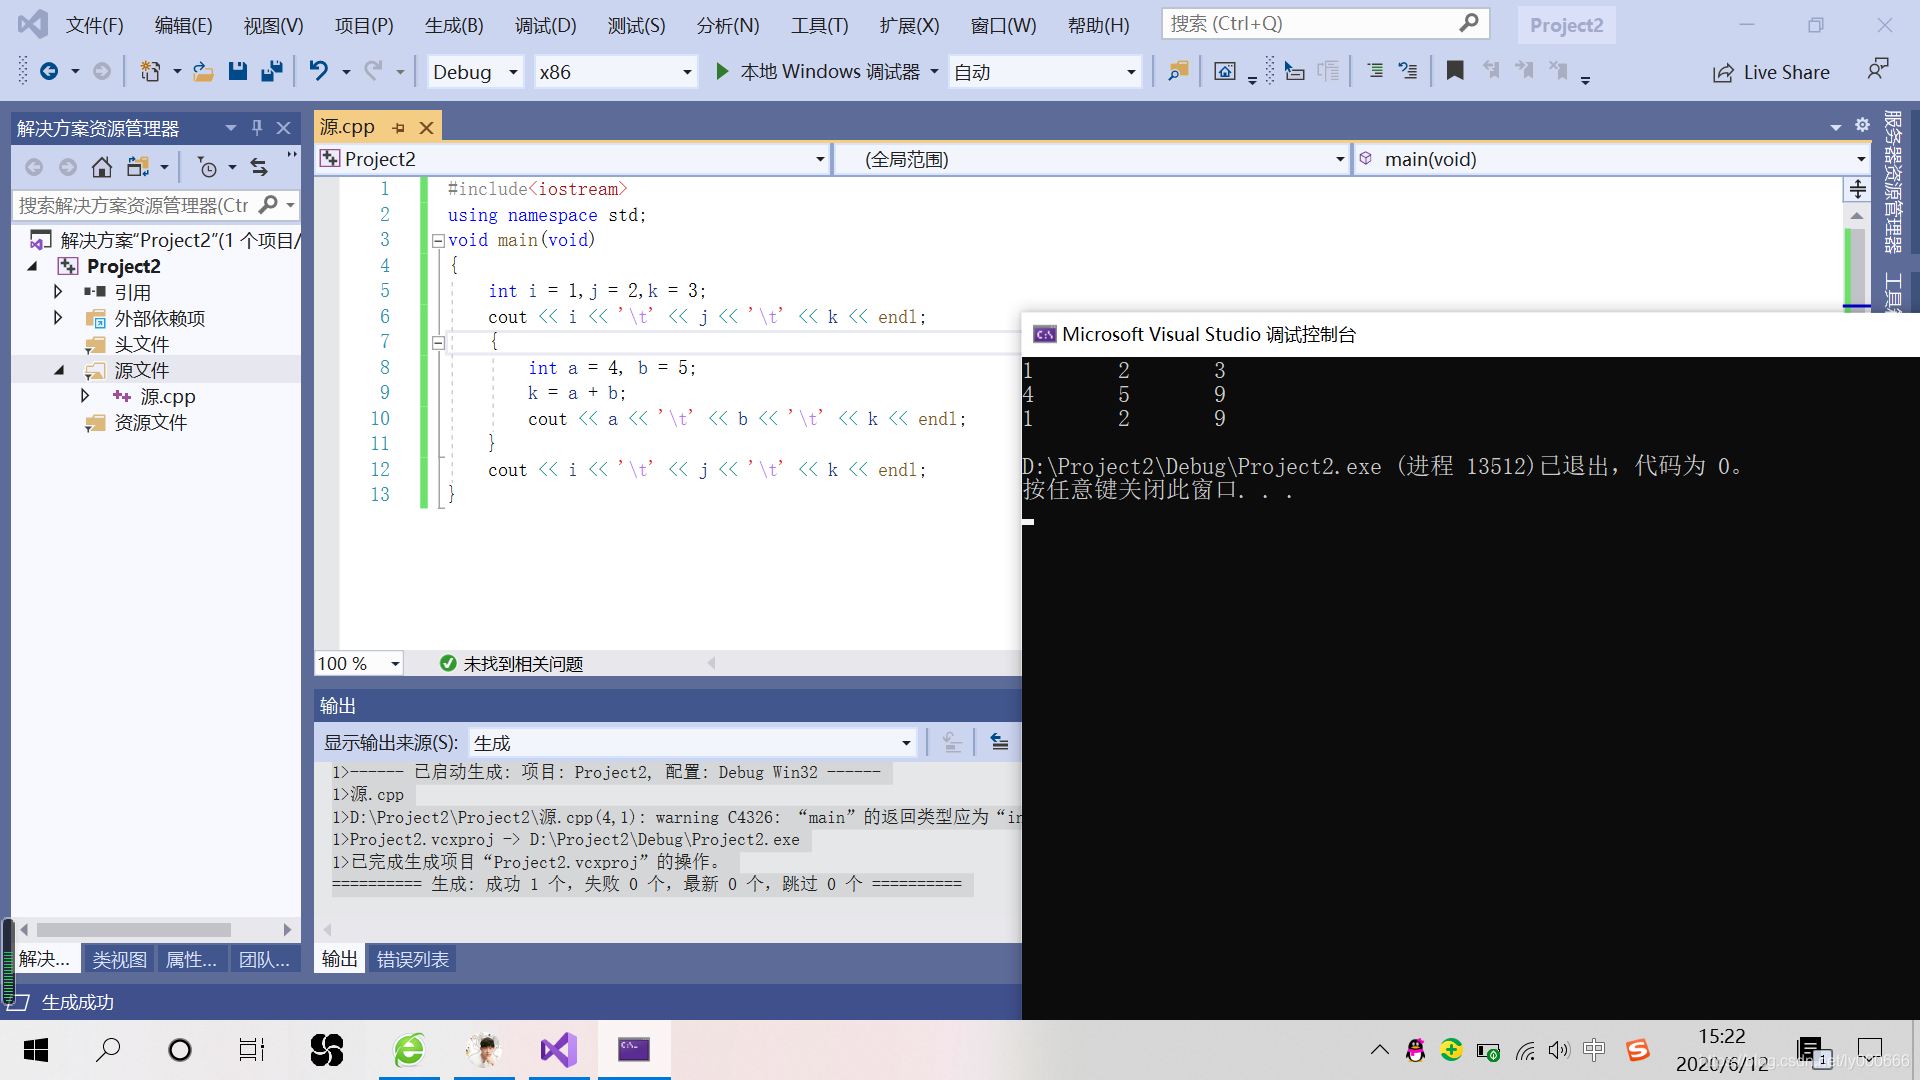Open the output source 生成 dropdown
Image resolution: width=1920 pixels, height=1080 pixels.
click(692, 743)
